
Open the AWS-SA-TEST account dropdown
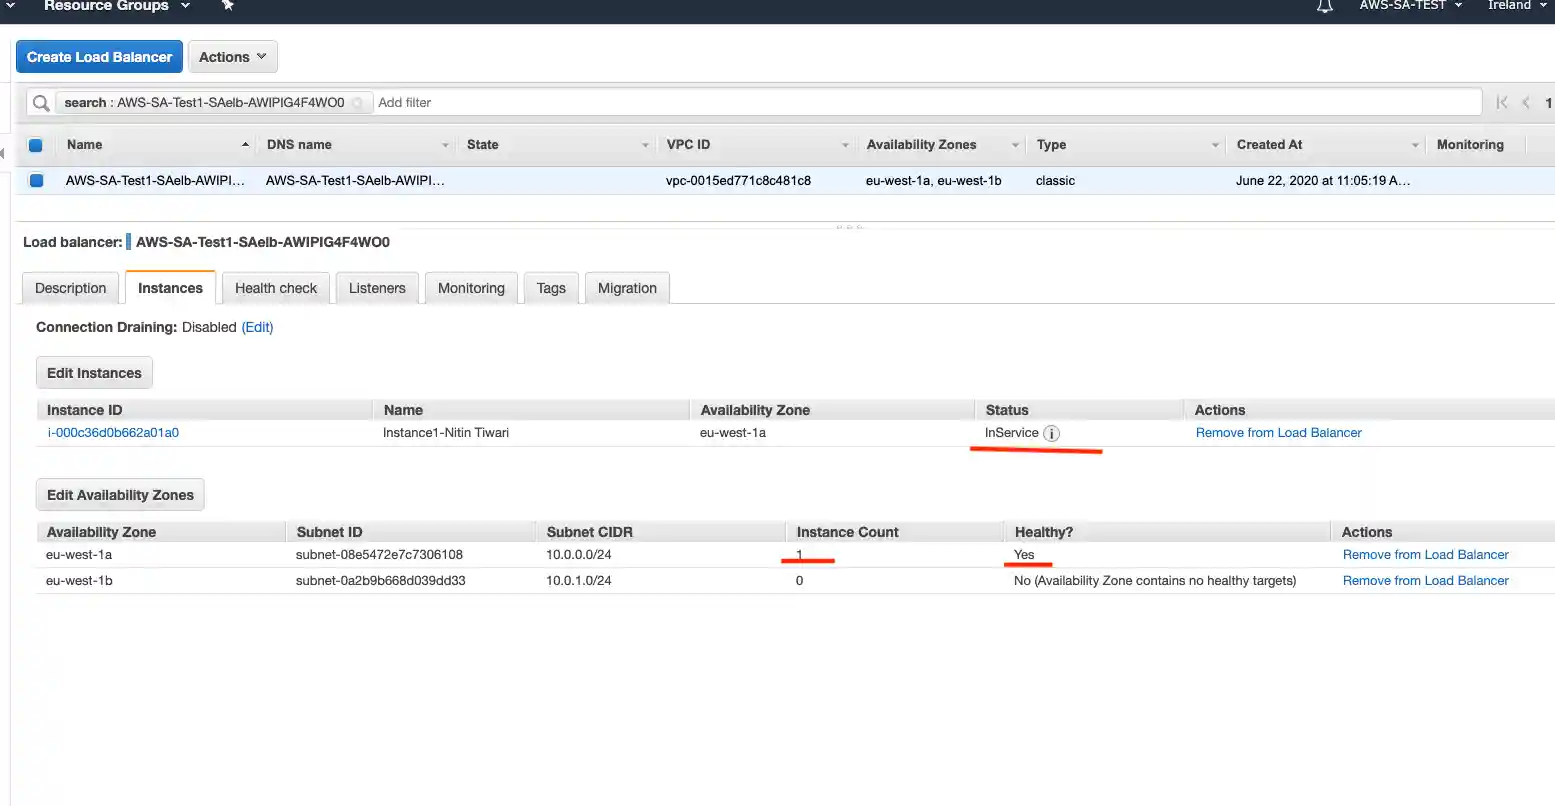[x=1410, y=6]
